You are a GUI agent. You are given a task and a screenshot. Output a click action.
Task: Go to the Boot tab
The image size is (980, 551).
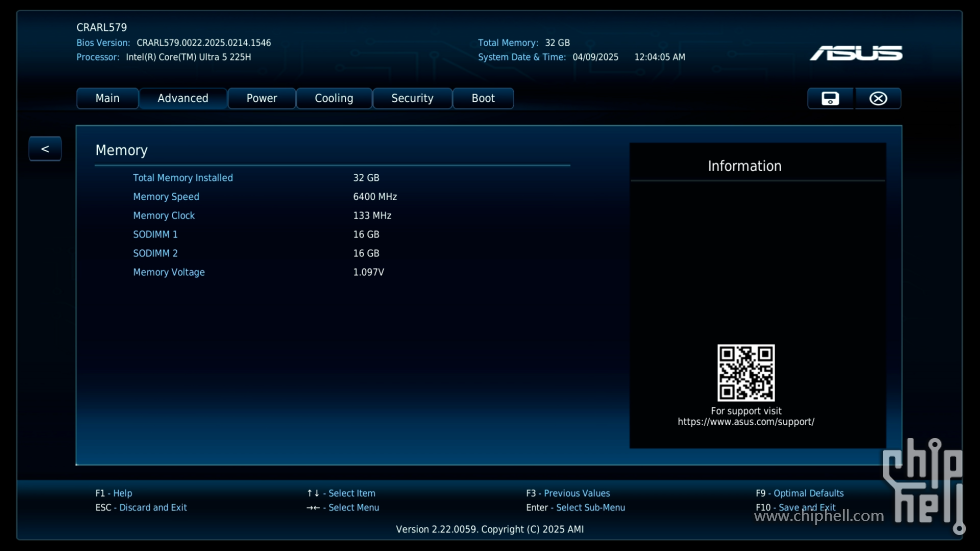click(x=483, y=99)
